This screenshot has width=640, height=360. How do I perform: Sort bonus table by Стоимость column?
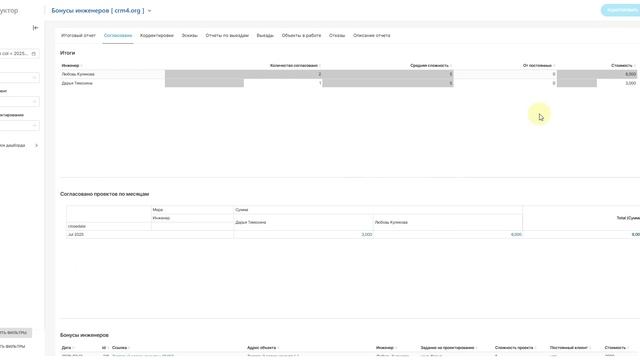(x=616, y=348)
